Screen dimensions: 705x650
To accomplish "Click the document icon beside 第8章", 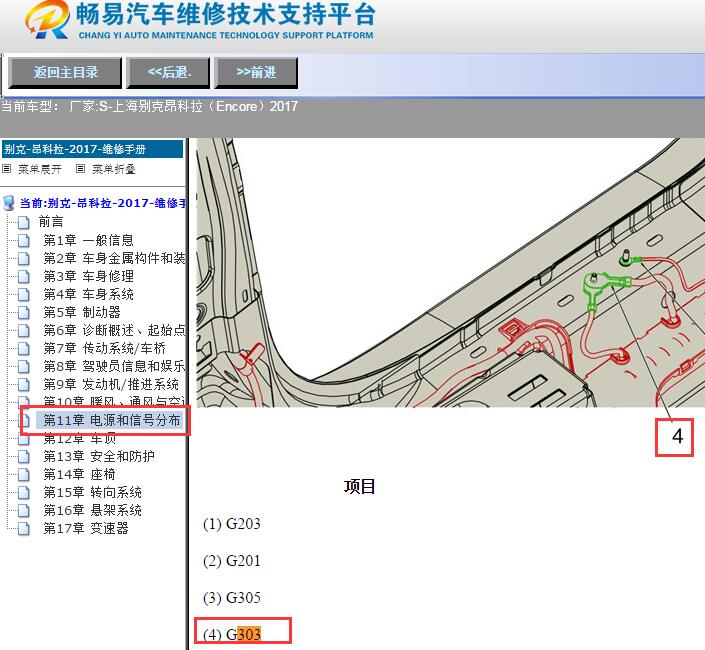I will click(24, 366).
